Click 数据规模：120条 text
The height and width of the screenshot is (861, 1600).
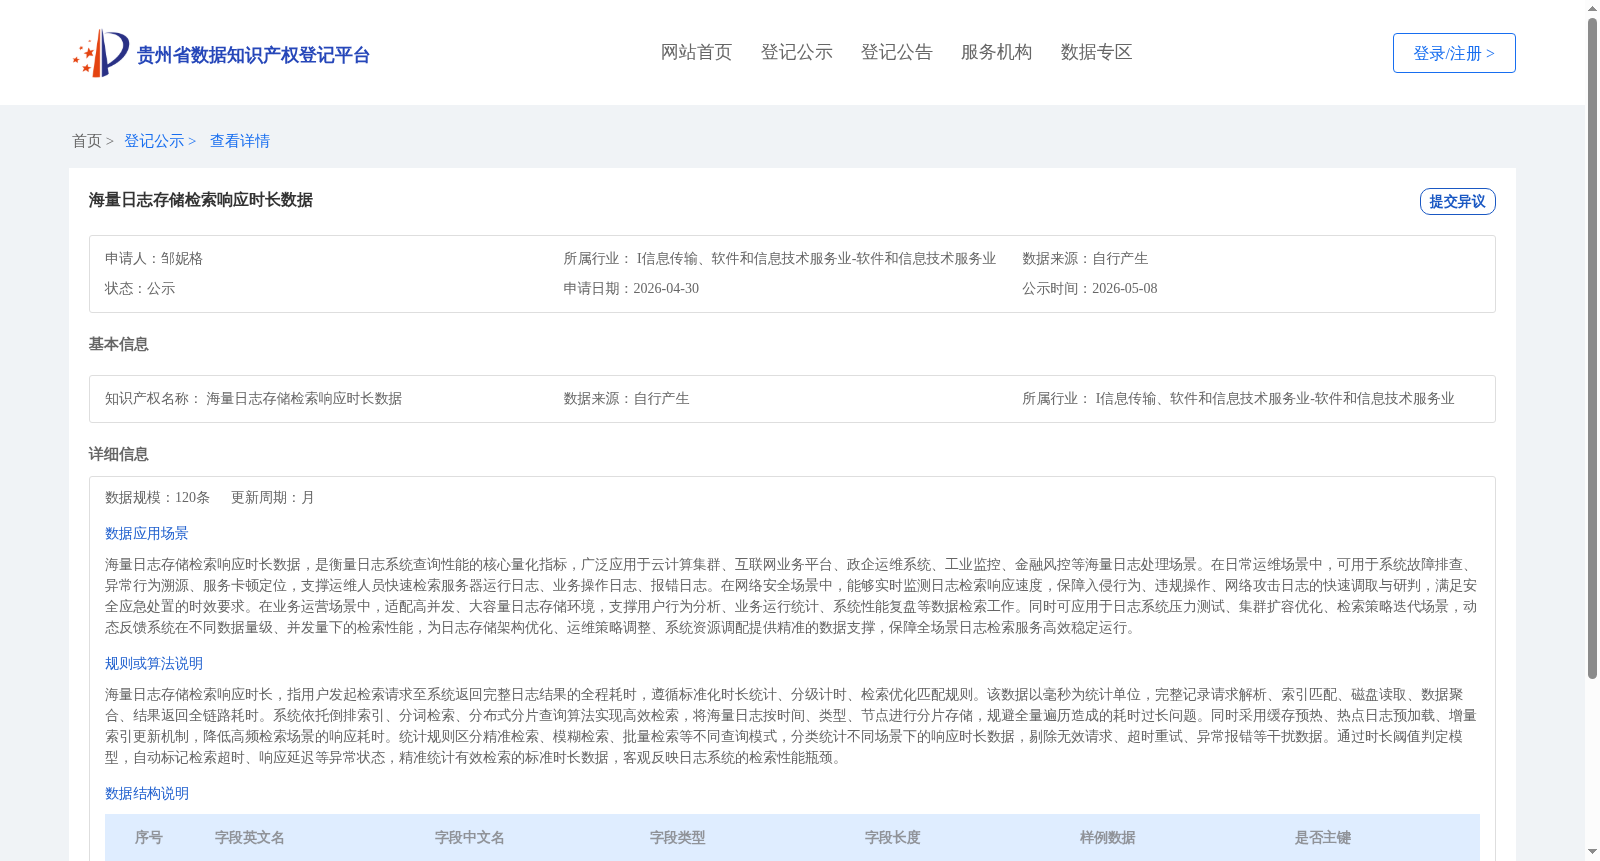click(x=157, y=497)
